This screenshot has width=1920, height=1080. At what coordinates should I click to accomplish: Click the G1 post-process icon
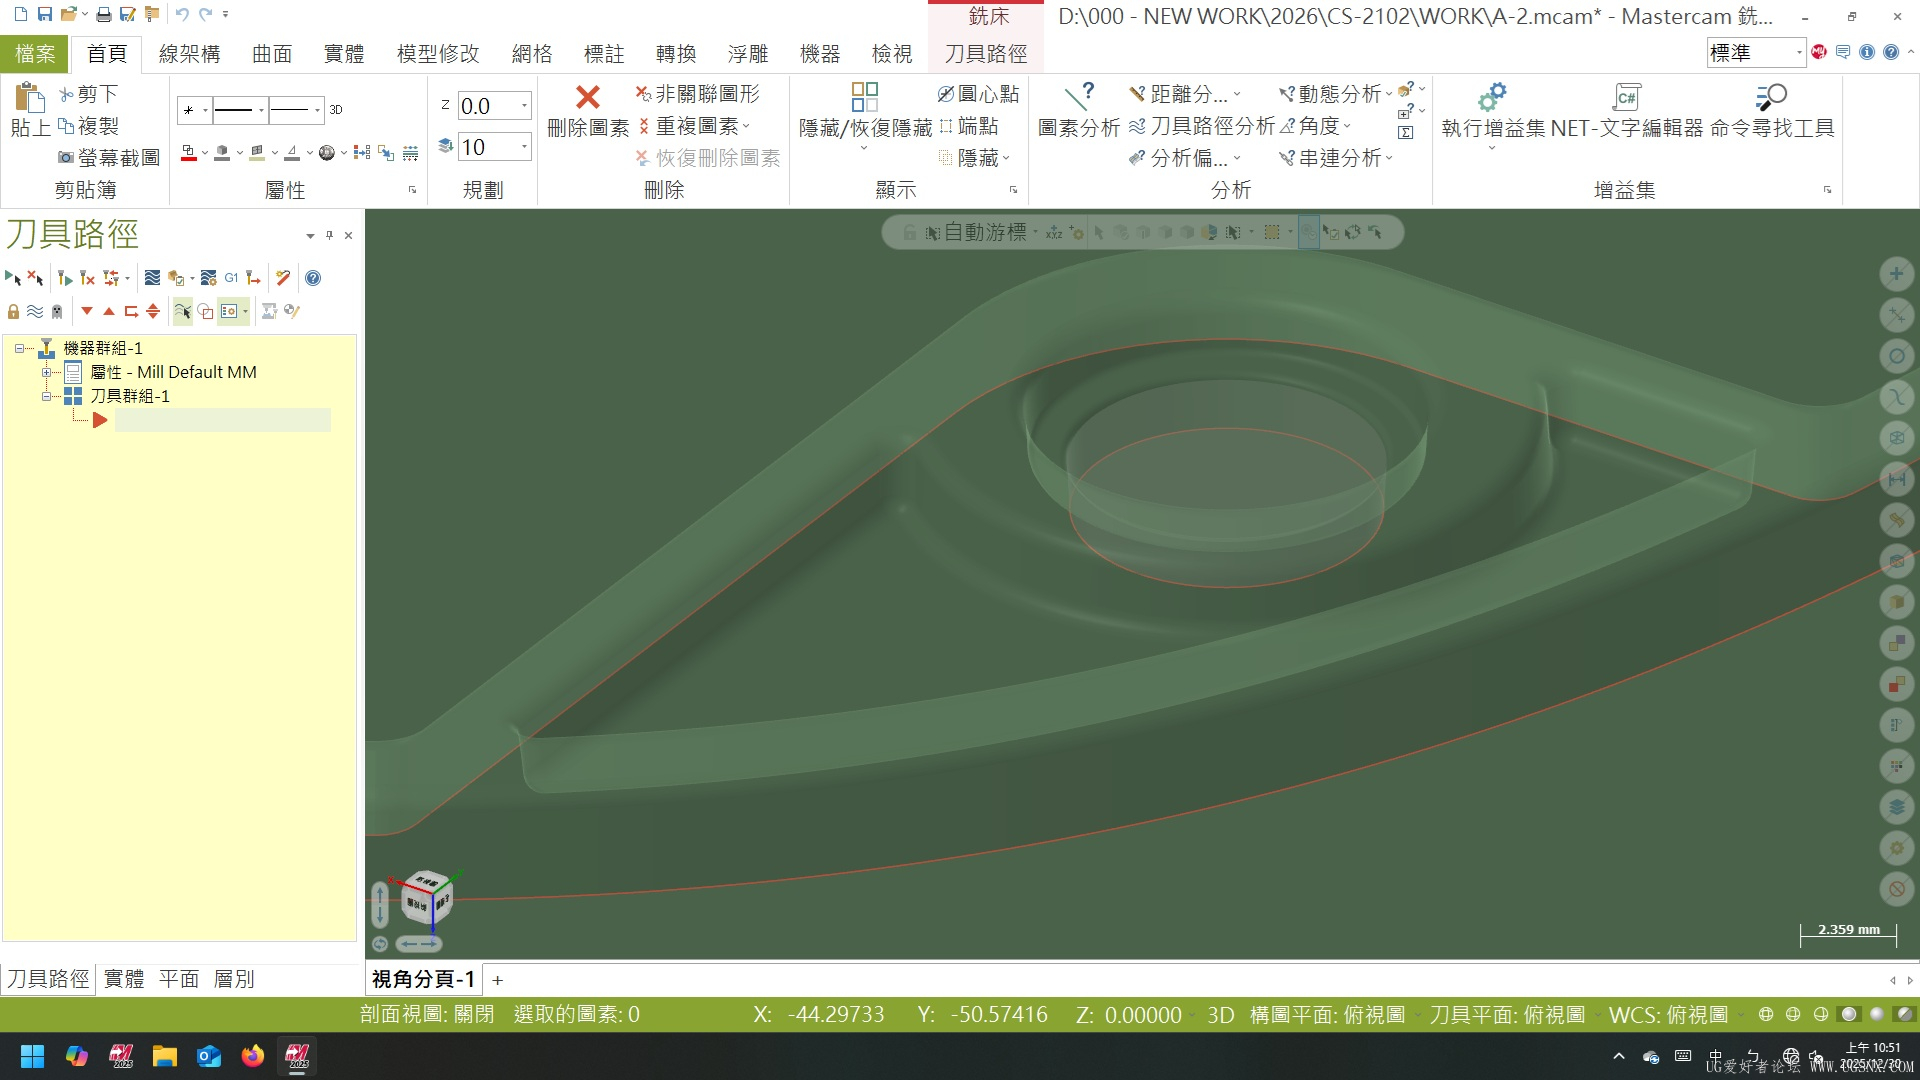tap(231, 278)
